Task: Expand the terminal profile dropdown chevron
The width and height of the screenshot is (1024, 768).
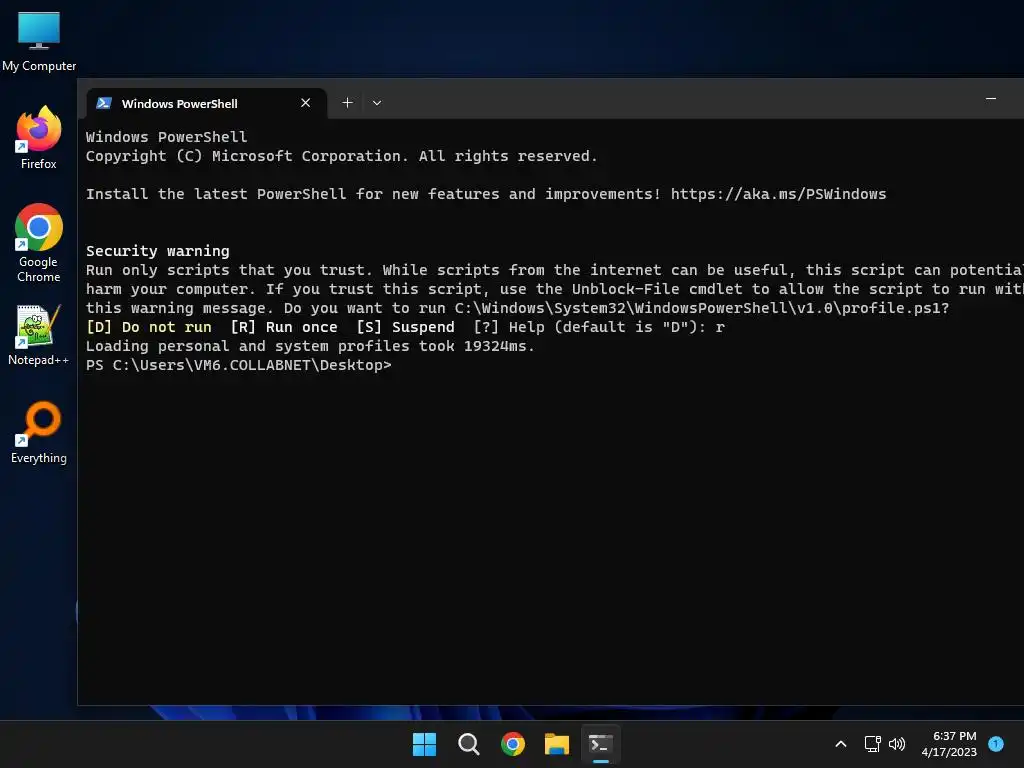Action: 377,103
